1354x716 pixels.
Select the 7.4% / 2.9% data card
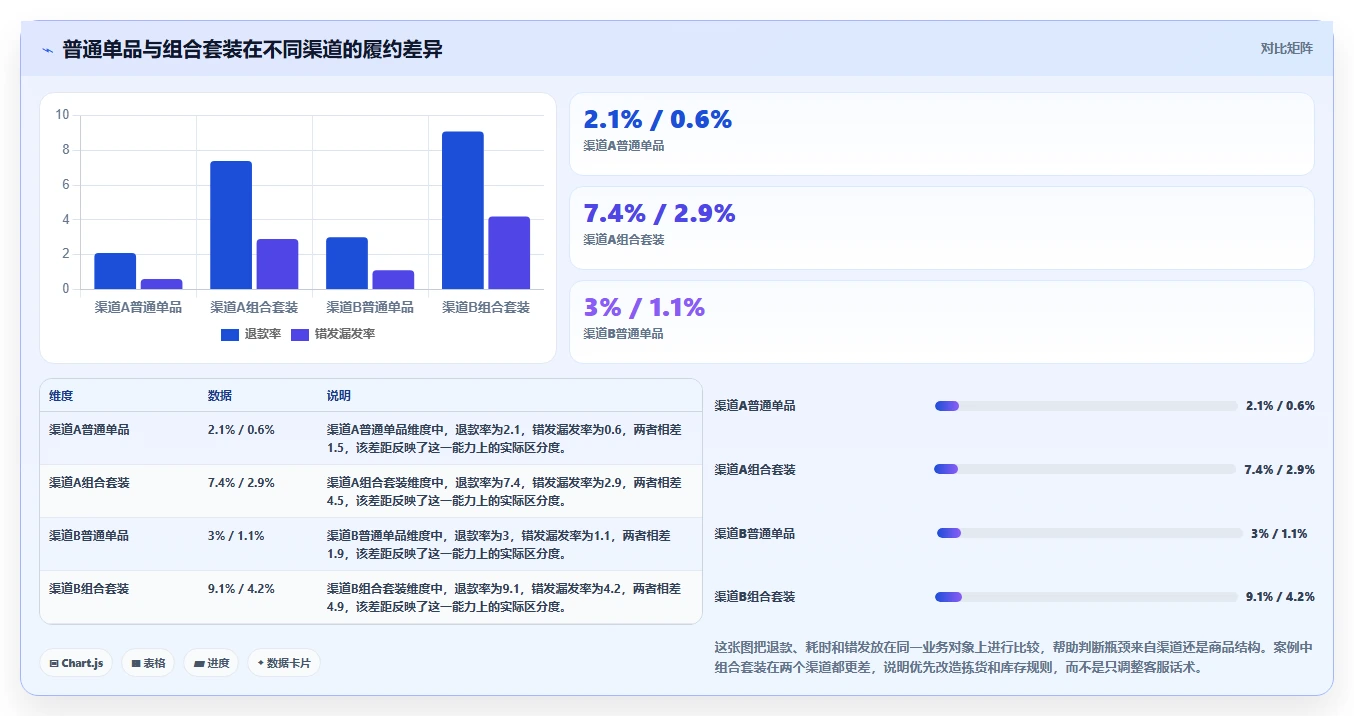point(941,228)
